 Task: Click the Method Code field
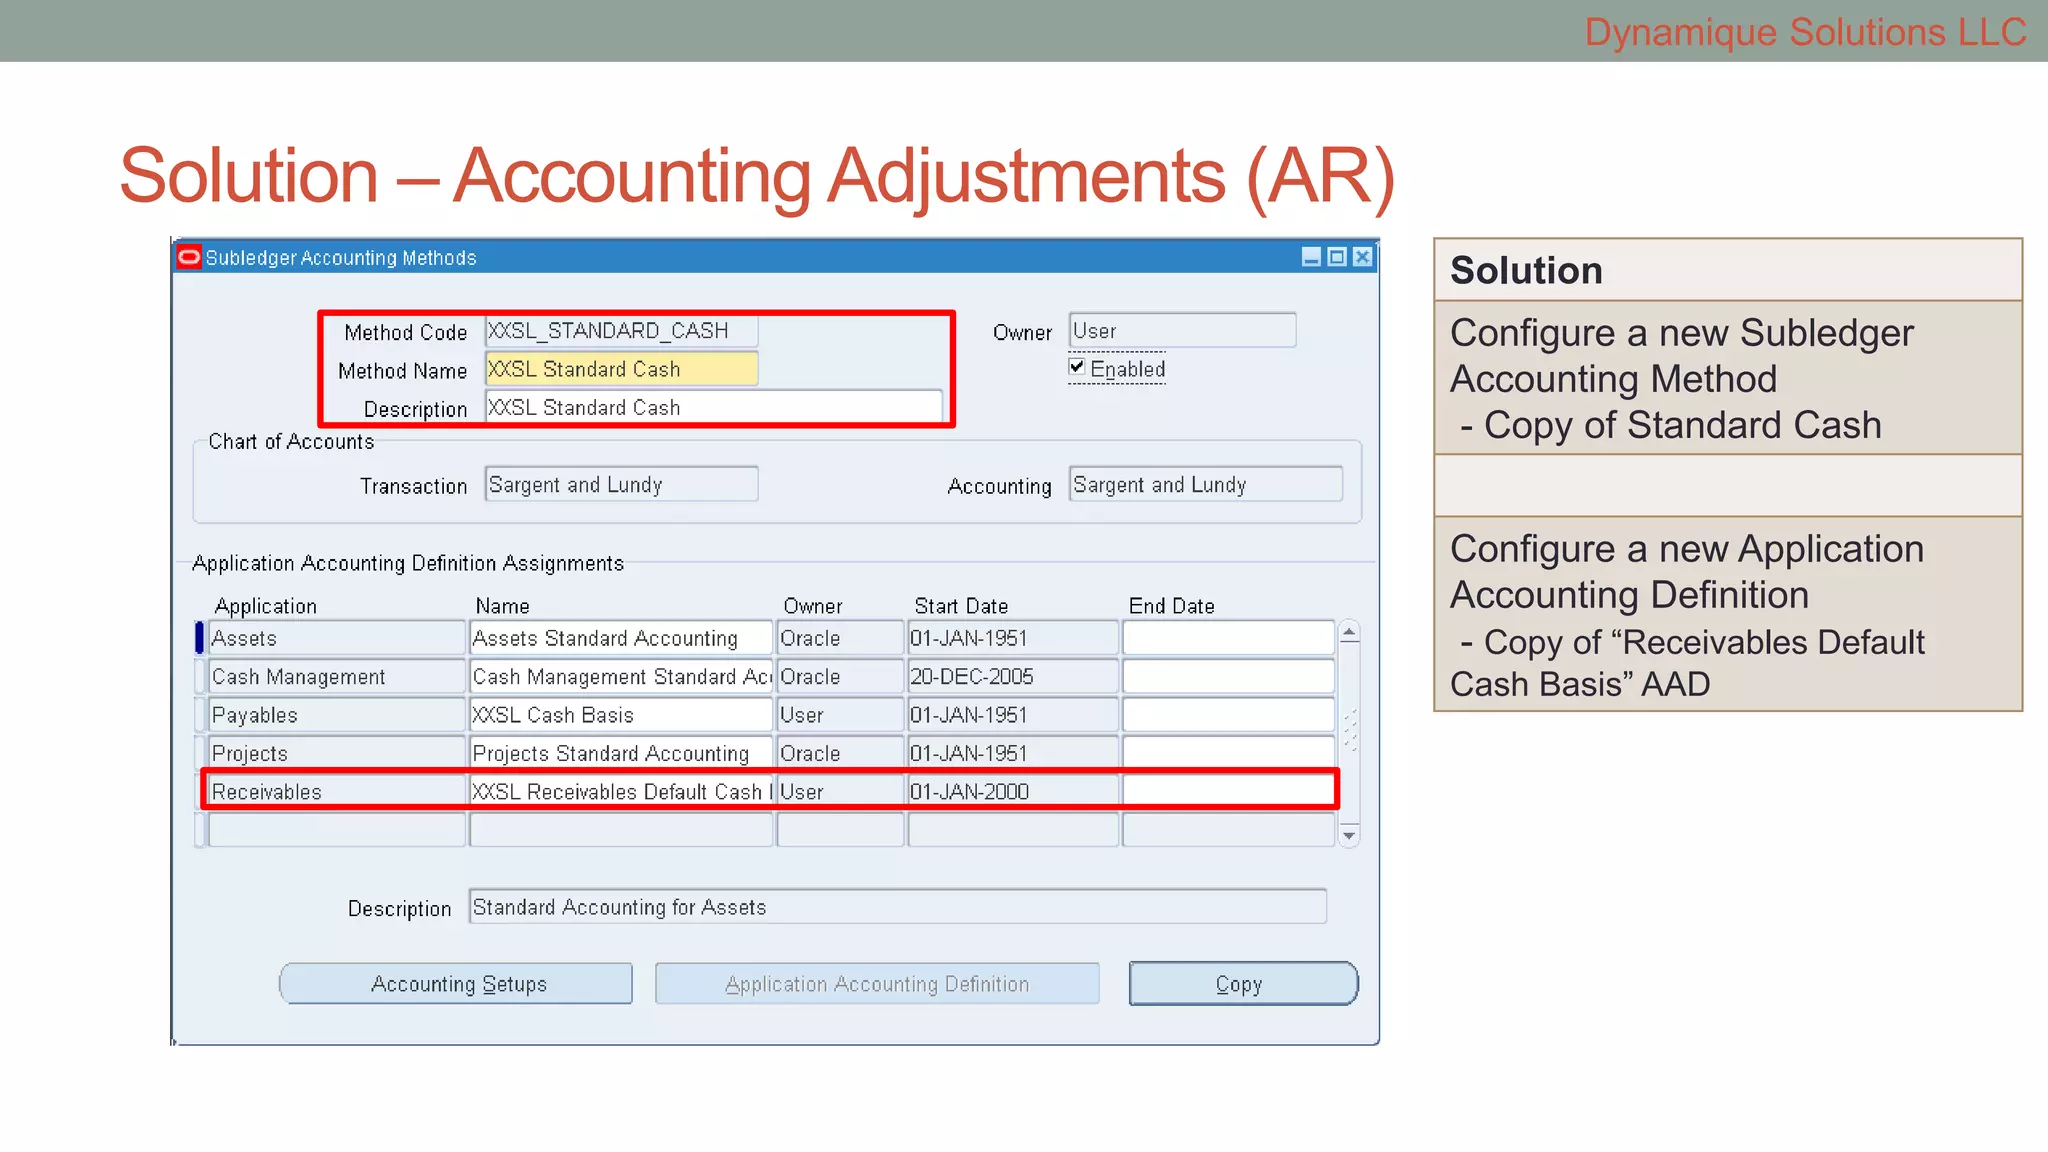[x=621, y=331]
